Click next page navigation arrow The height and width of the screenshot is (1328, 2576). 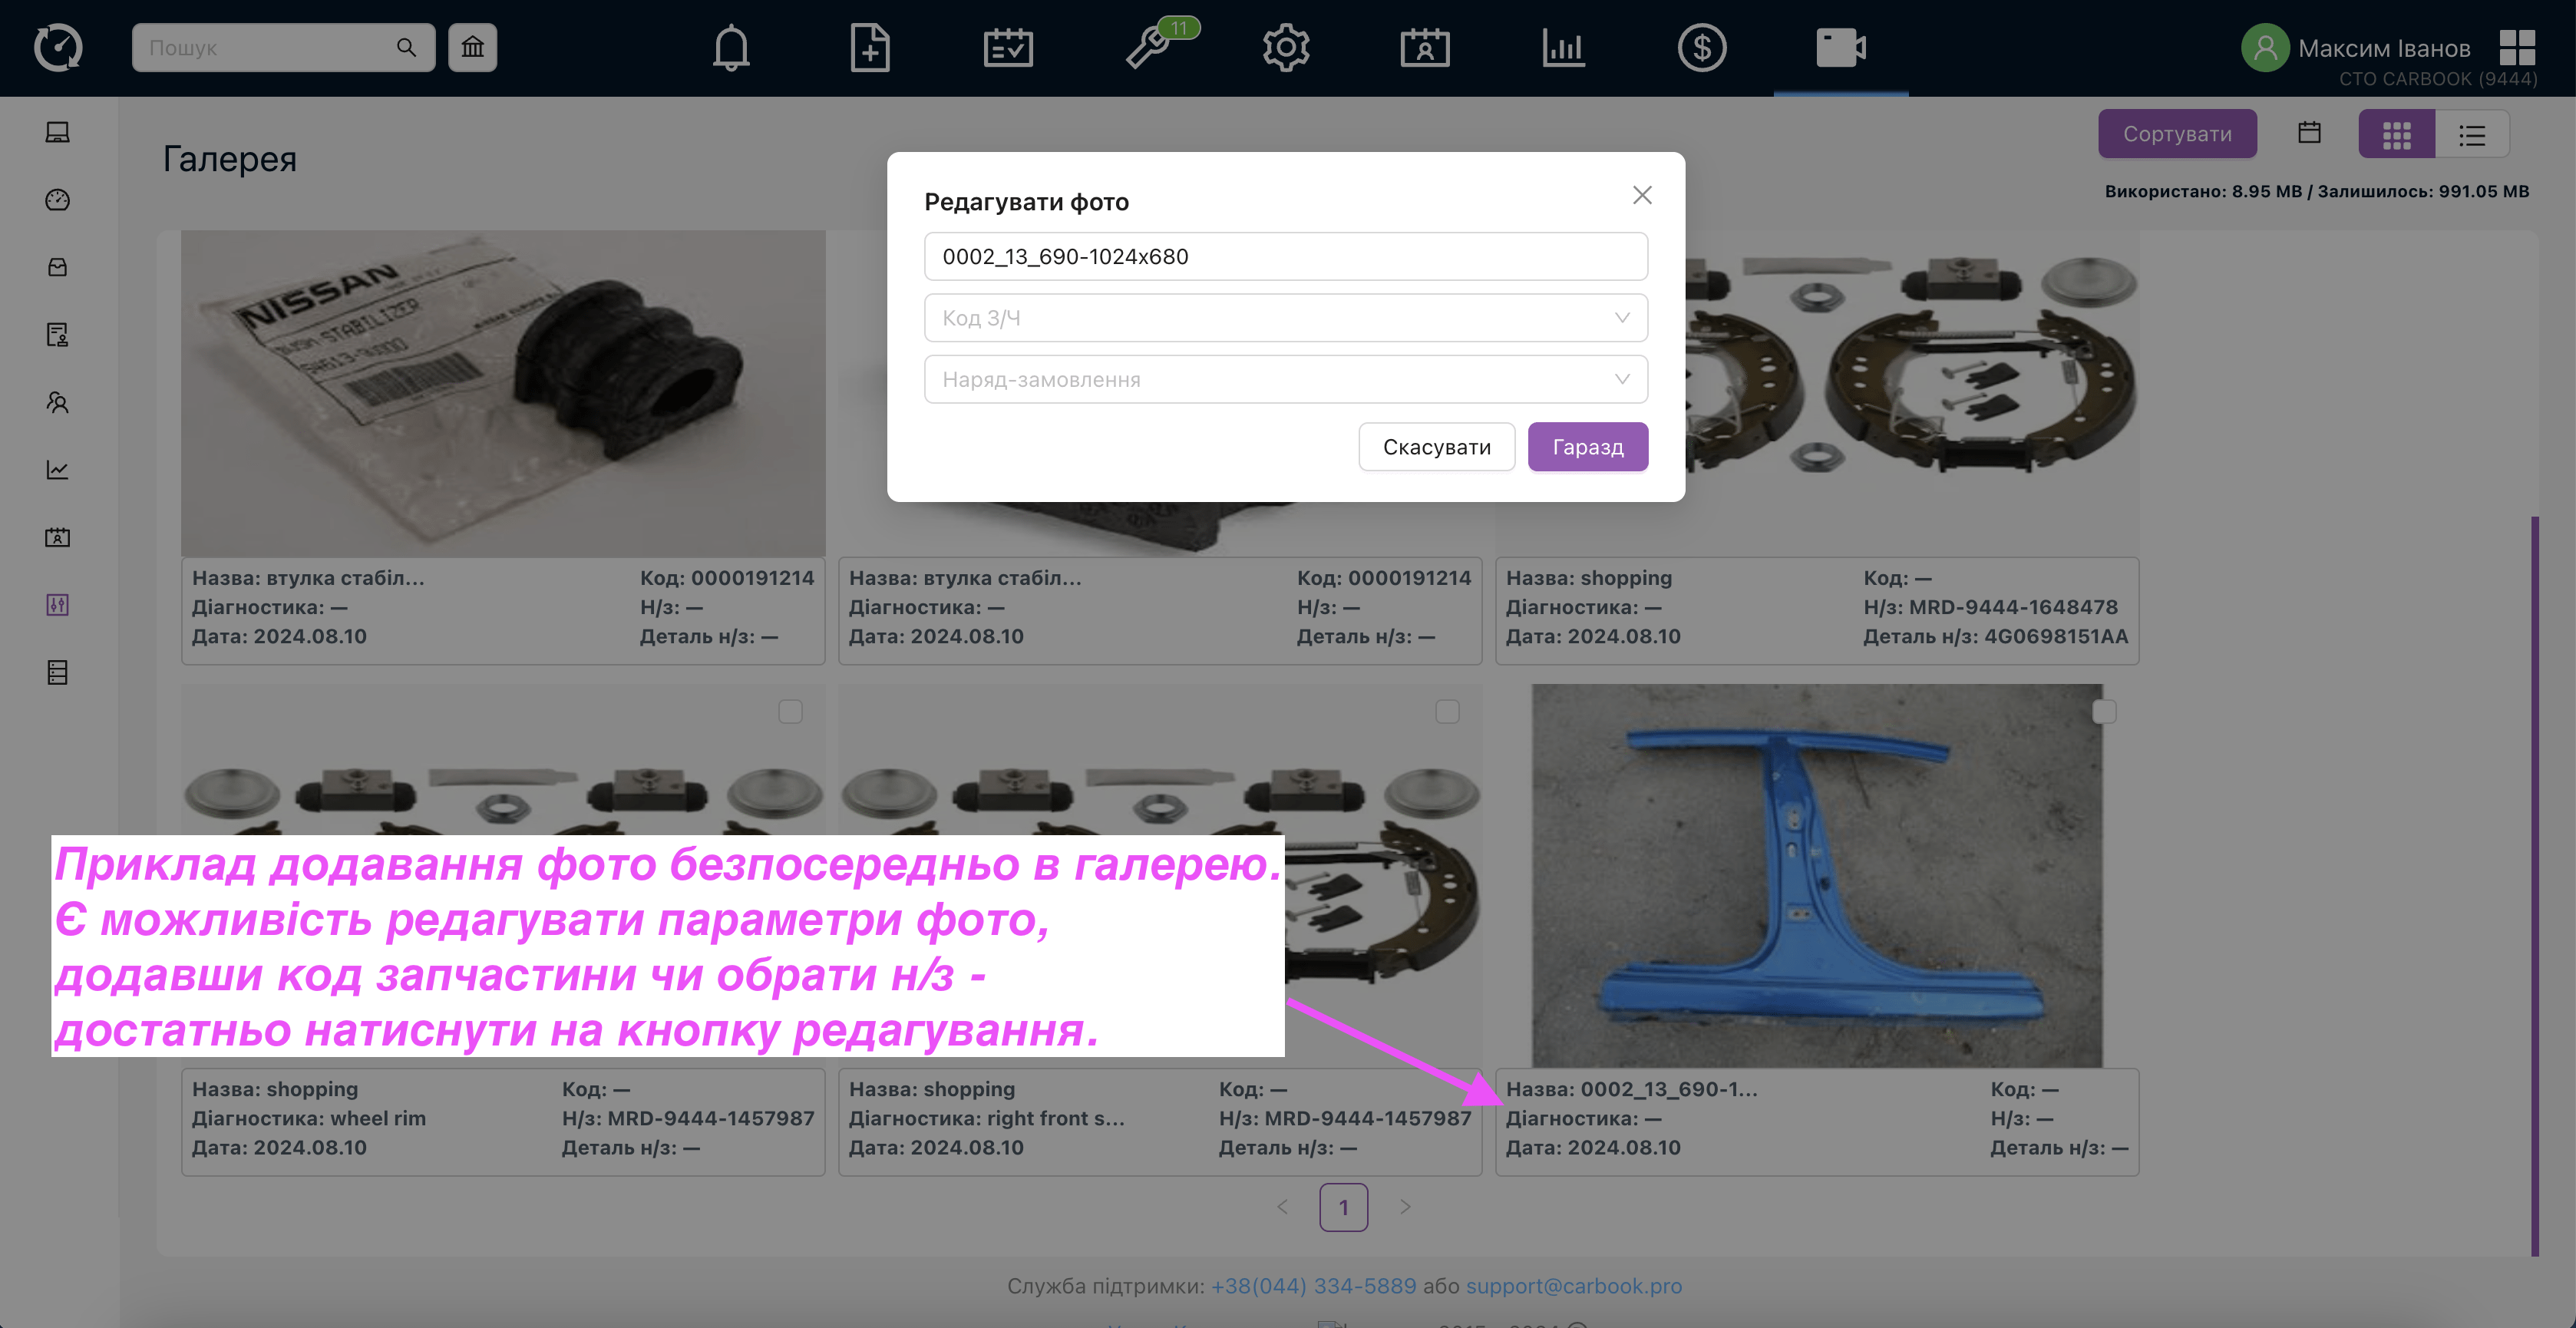click(1402, 1206)
